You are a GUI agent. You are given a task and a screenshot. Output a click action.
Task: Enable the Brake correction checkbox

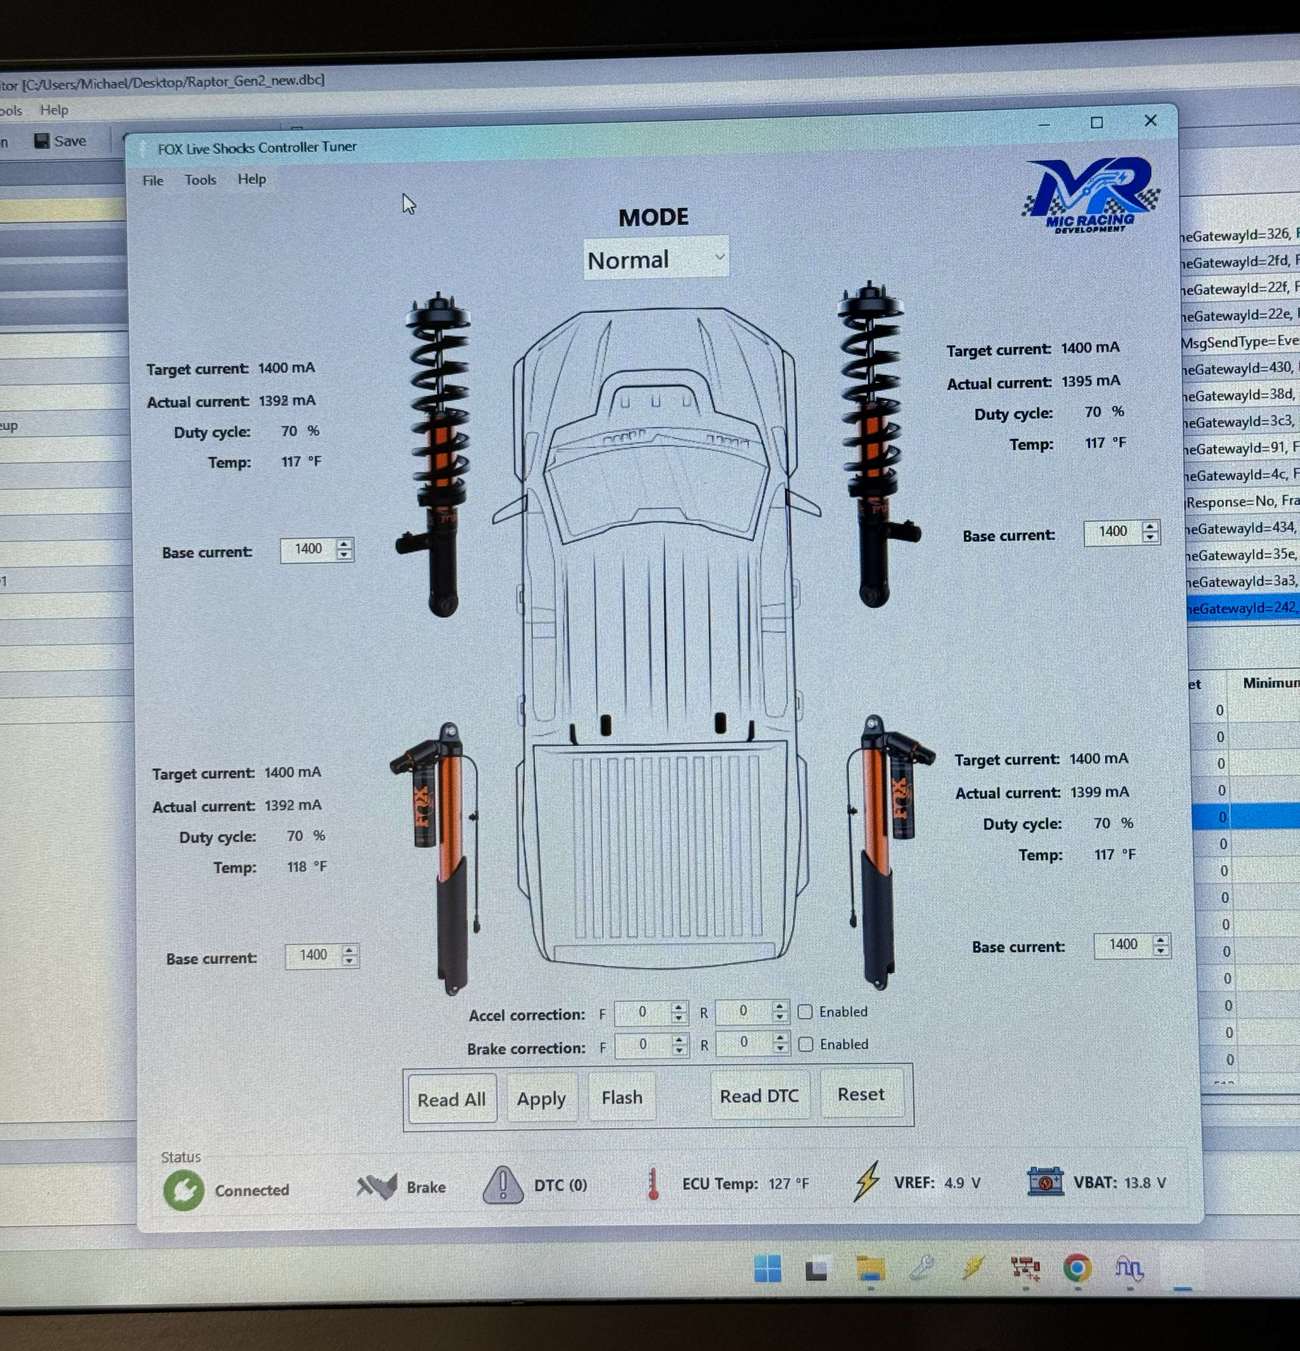click(x=806, y=1044)
